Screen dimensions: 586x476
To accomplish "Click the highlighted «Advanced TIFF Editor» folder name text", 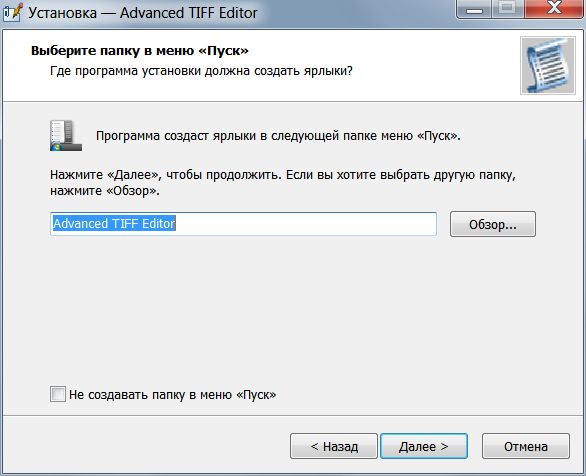I will click(x=114, y=223).
